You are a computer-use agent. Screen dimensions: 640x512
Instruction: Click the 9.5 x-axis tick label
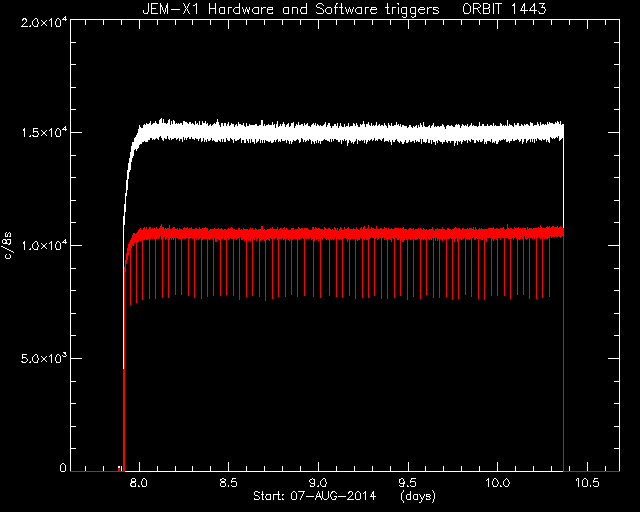[x=407, y=483]
